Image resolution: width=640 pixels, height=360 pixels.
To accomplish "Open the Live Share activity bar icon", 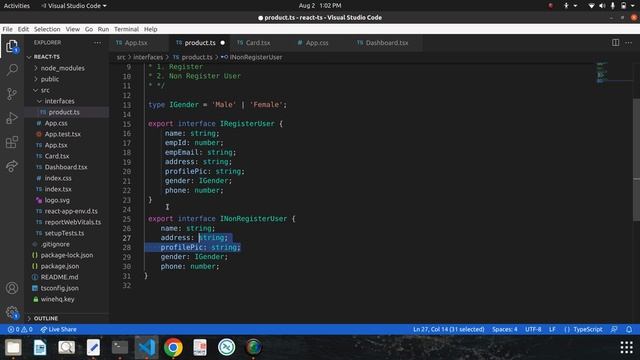I will (x=12, y=166).
